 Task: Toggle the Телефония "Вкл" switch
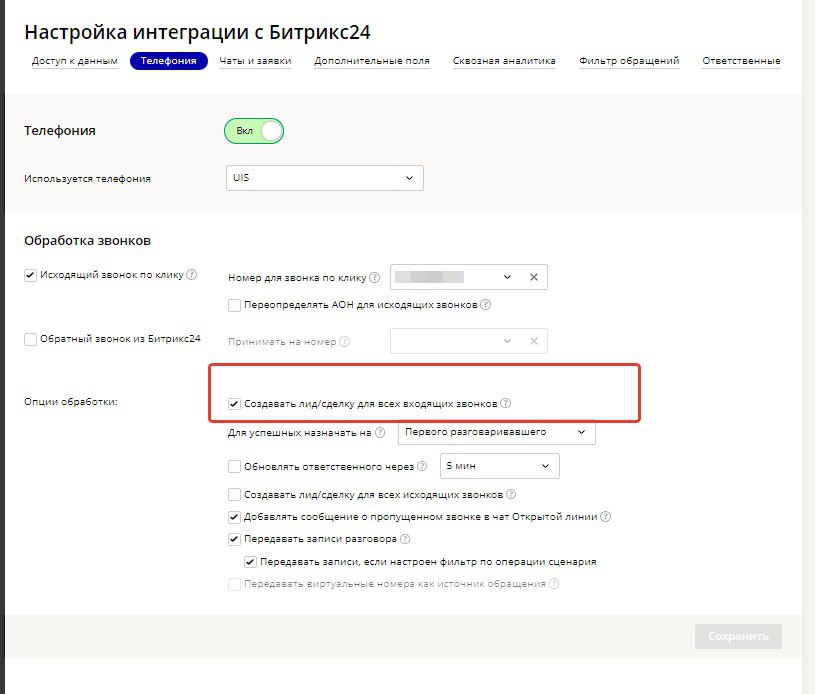[254, 131]
